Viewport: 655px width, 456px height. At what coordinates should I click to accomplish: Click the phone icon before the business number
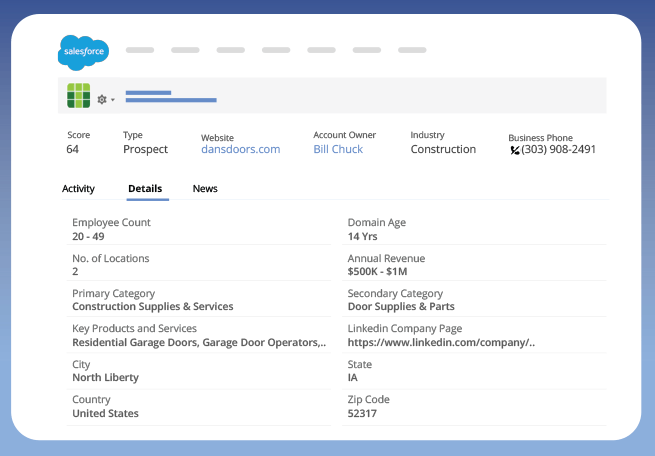pos(514,150)
